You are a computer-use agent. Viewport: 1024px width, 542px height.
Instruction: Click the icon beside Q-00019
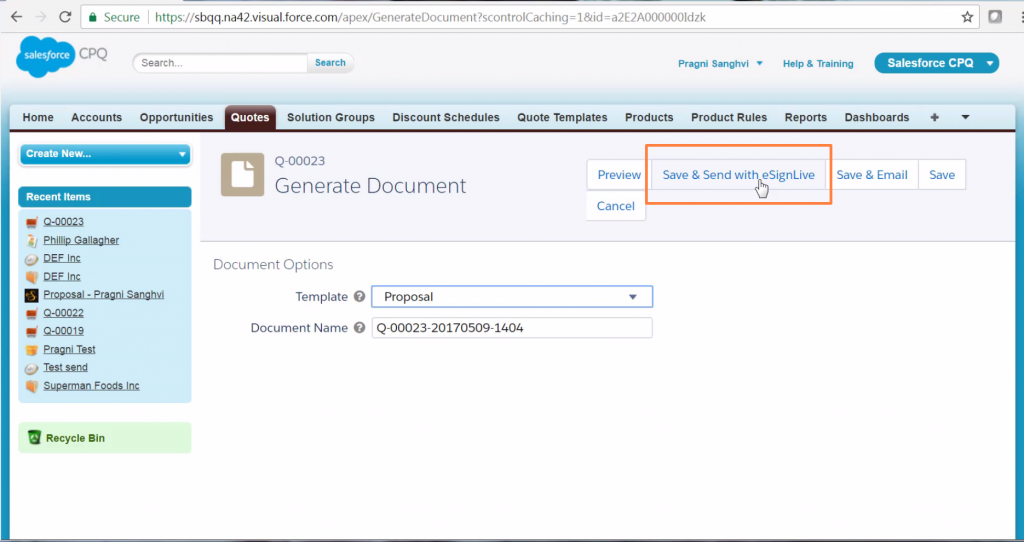(31, 331)
